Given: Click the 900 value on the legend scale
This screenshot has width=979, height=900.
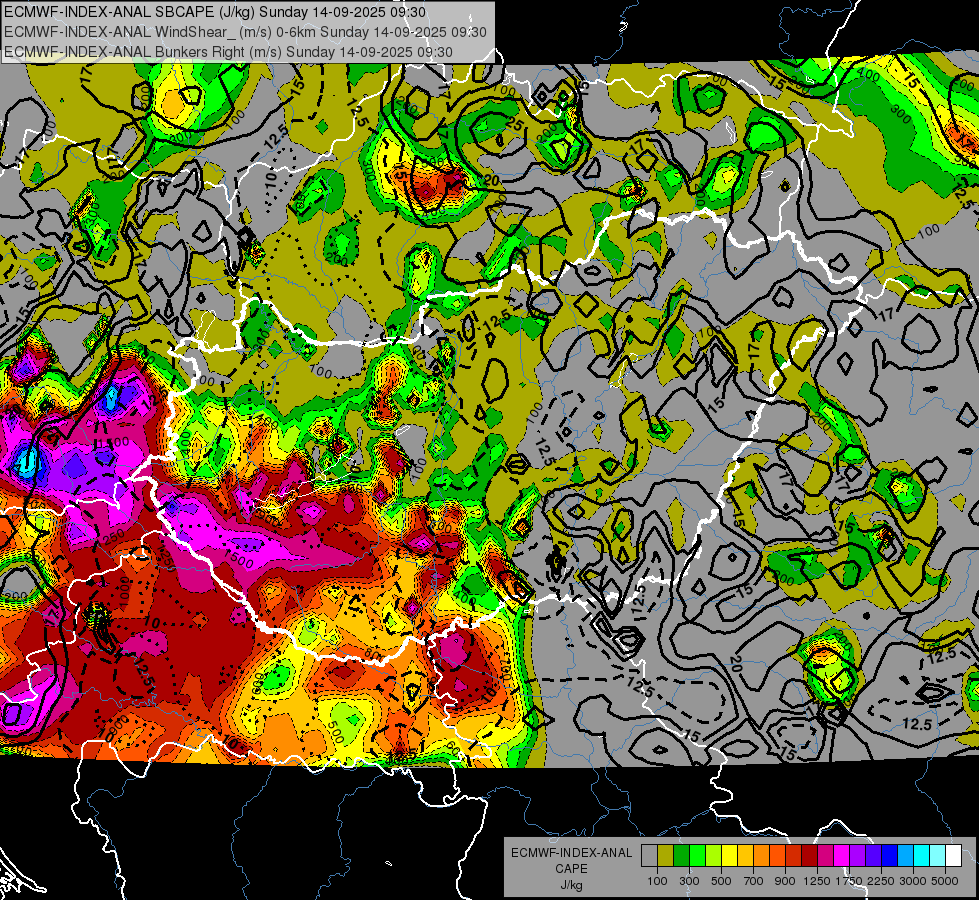Looking at the screenshot, I should [x=785, y=881].
